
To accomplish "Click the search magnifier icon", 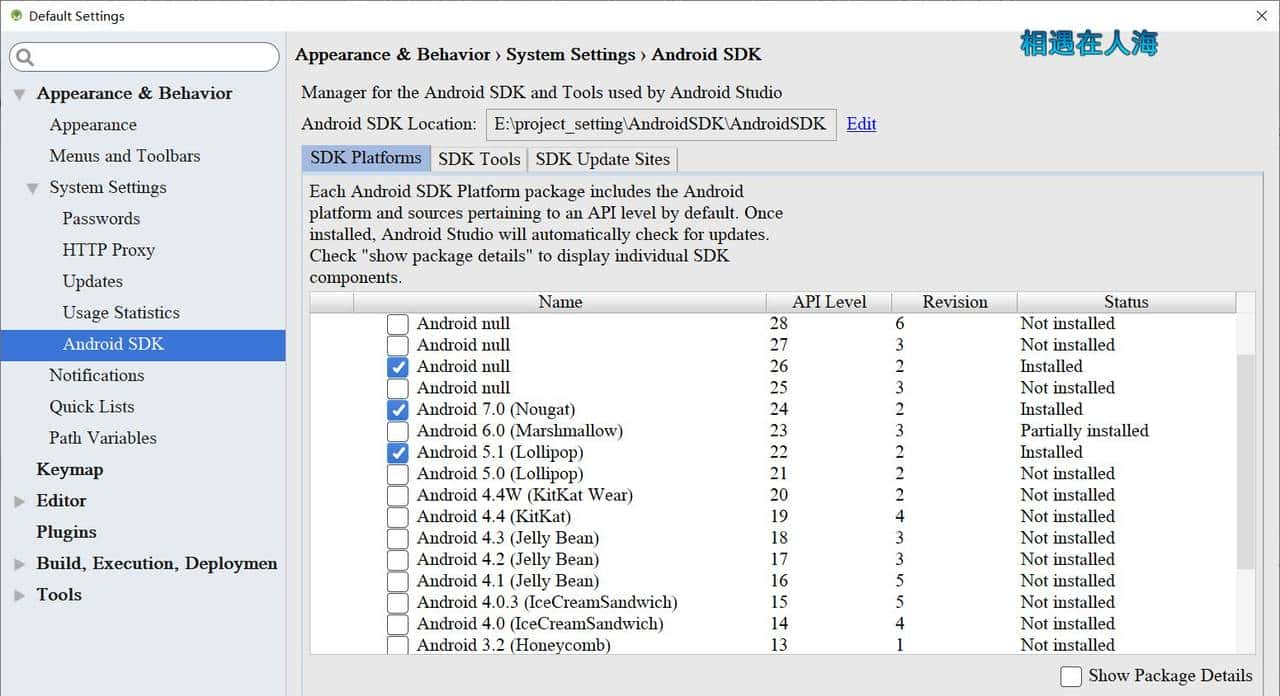I will [x=23, y=57].
